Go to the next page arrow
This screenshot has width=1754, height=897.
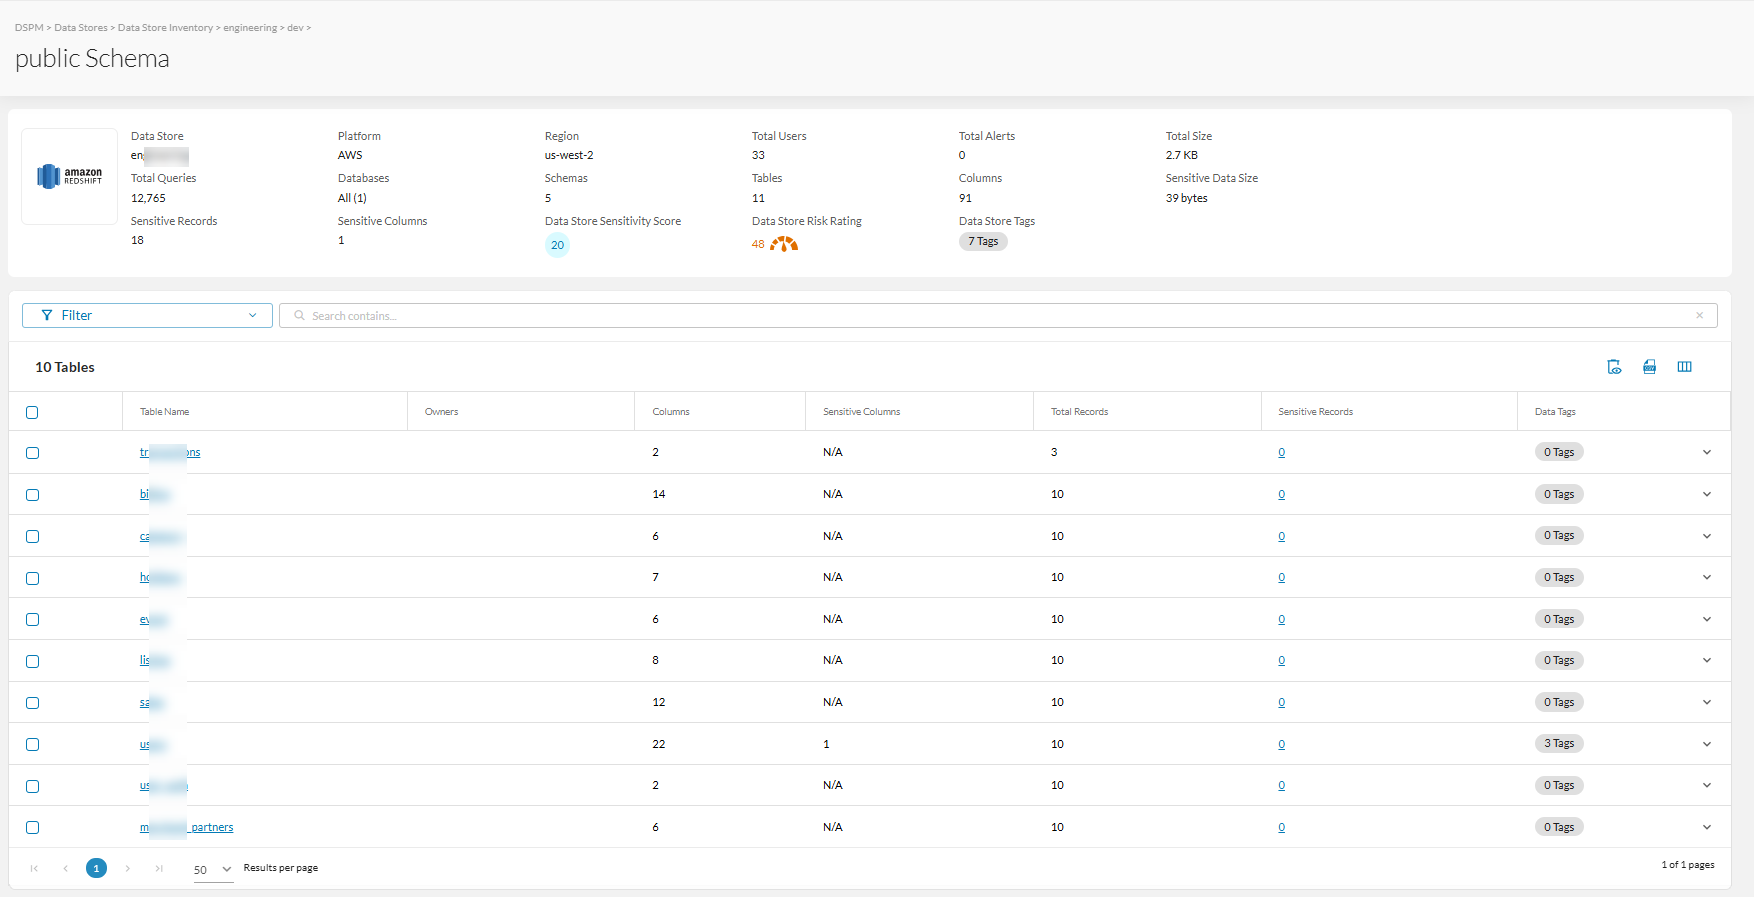(128, 868)
